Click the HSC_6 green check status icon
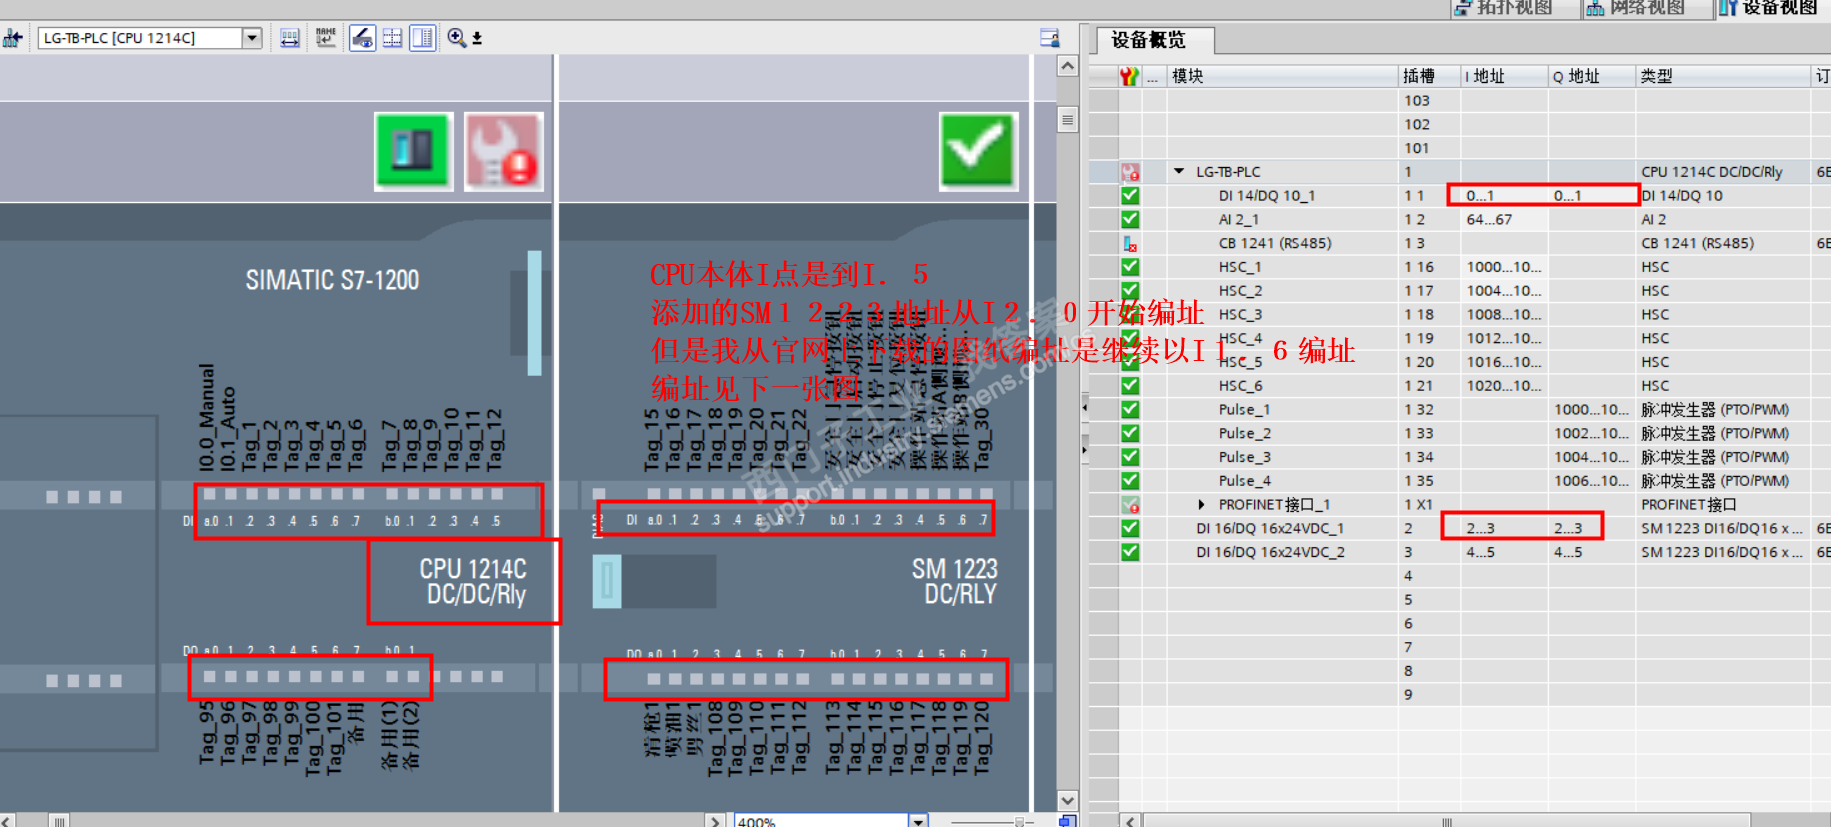This screenshot has width=1831, height=827. point(1130,386)
